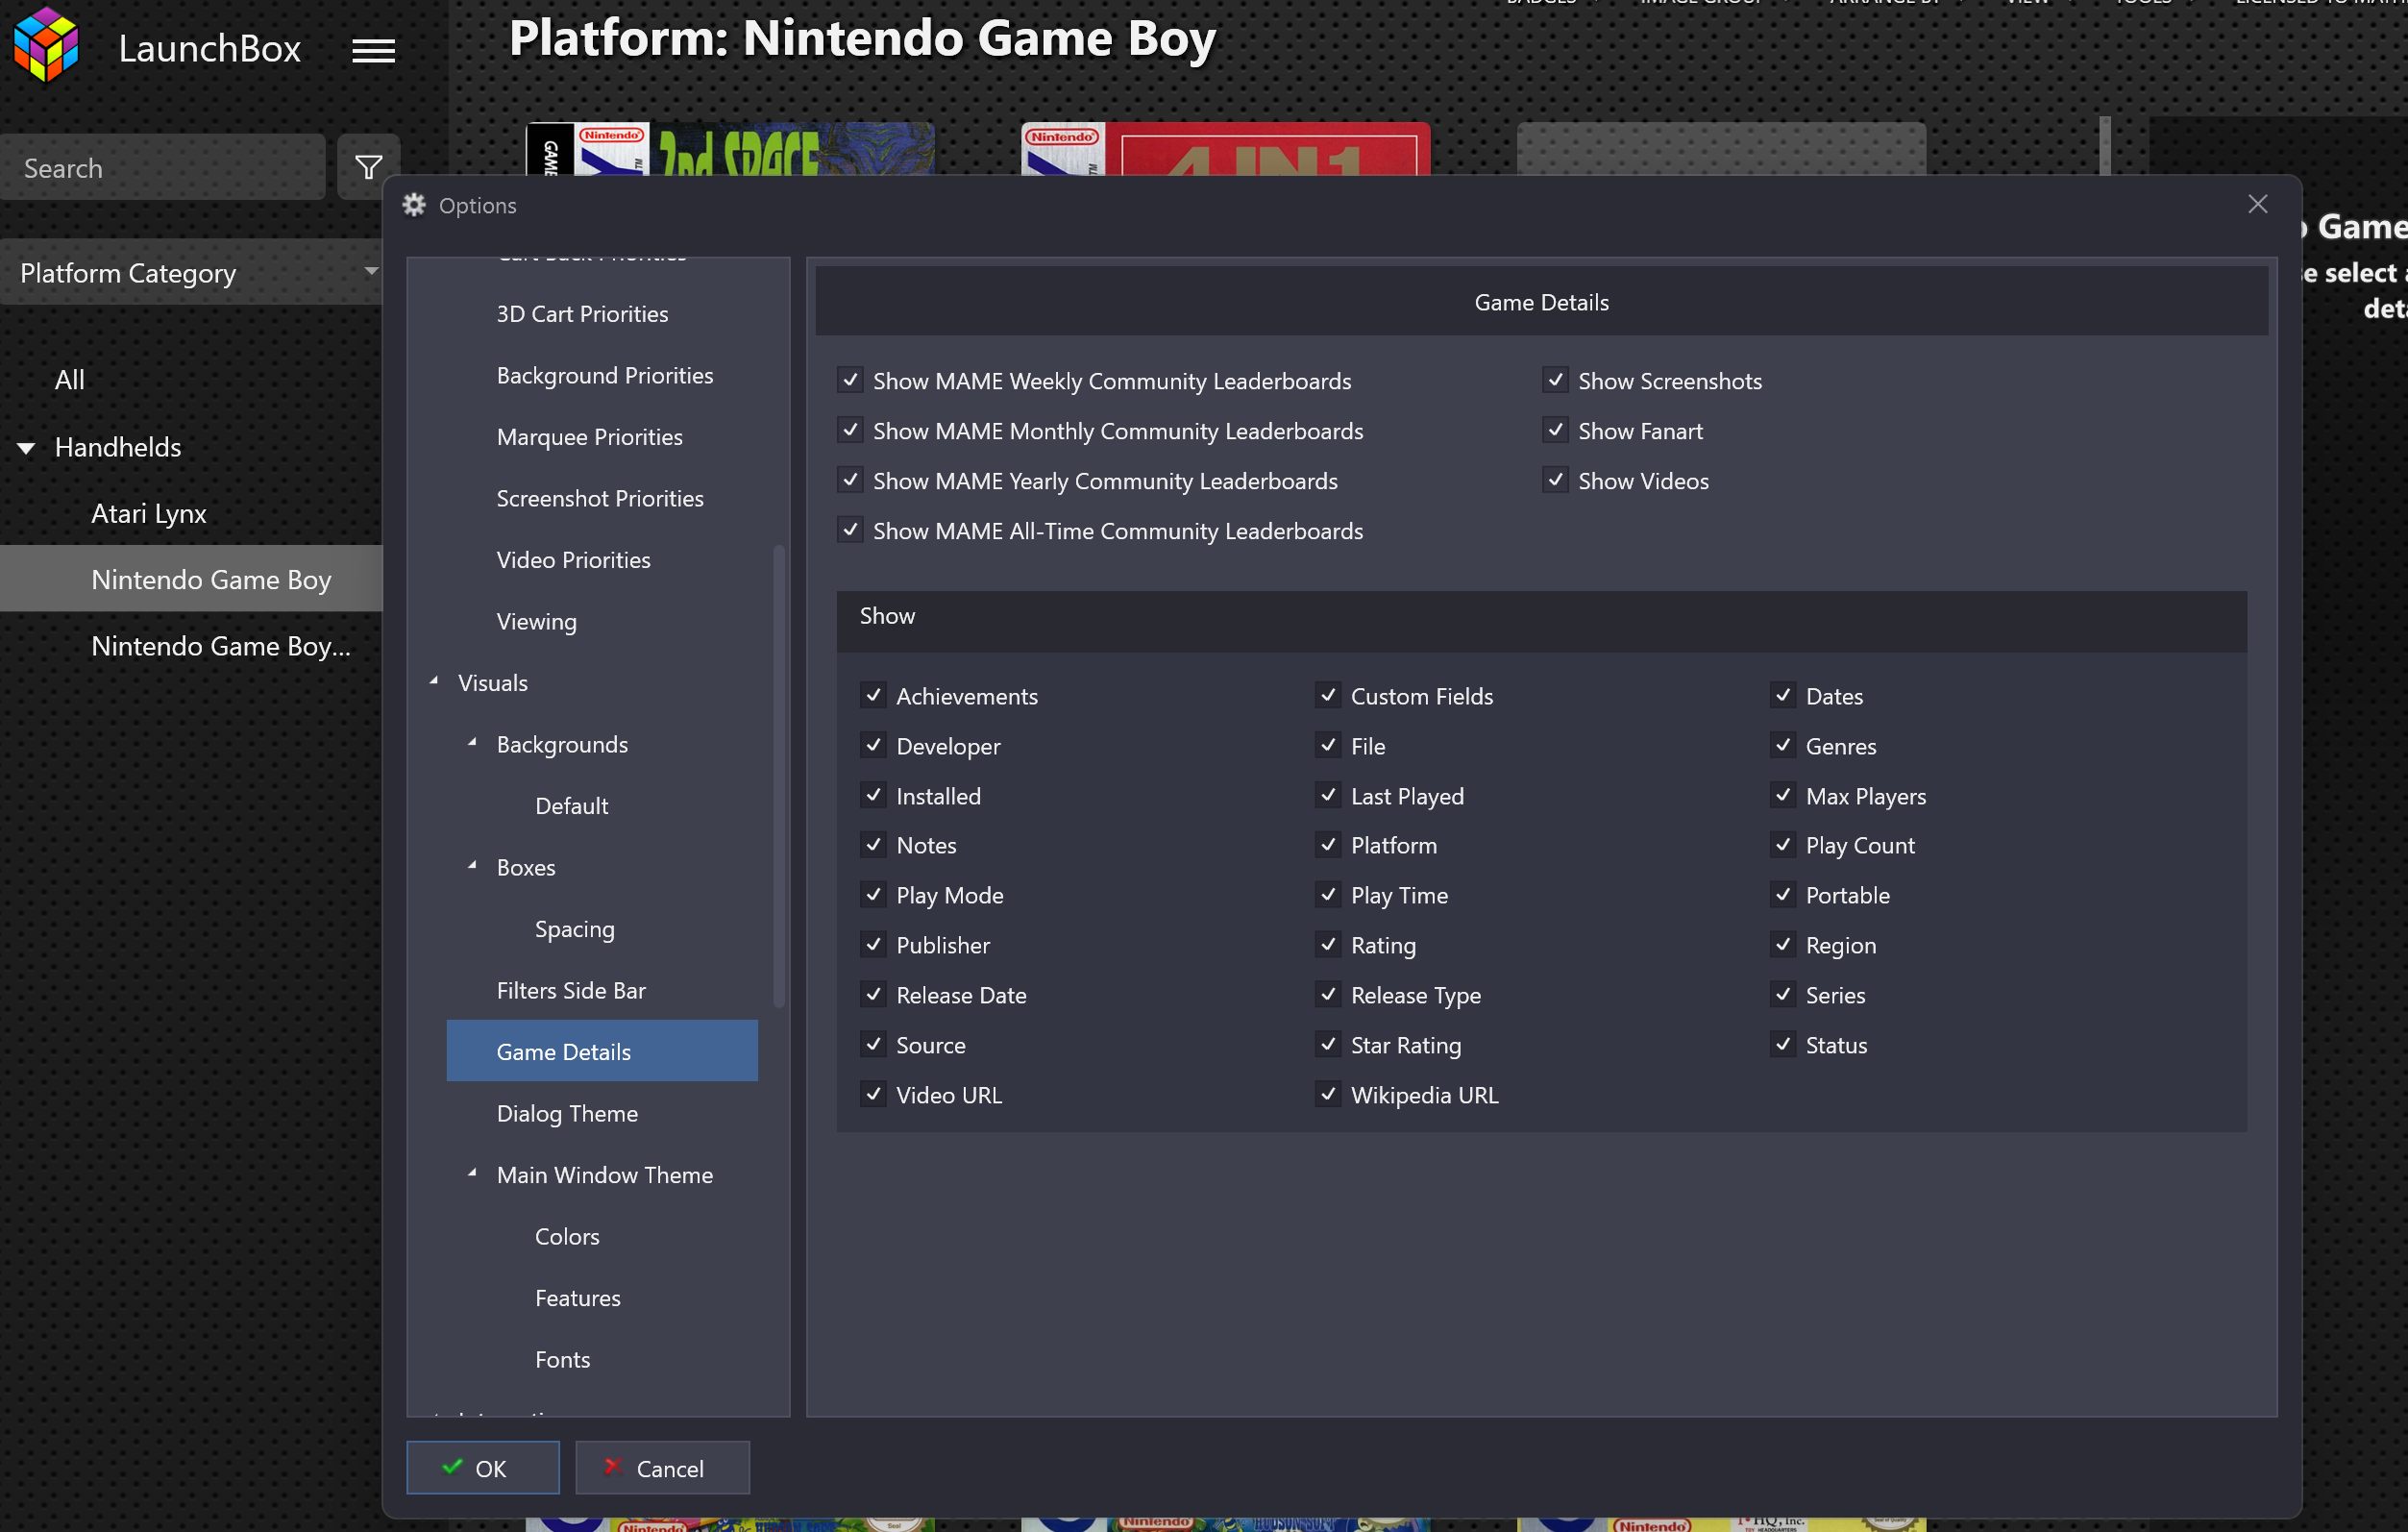
Task: Select Game Details in options tree
Action: pos(602,1051)
